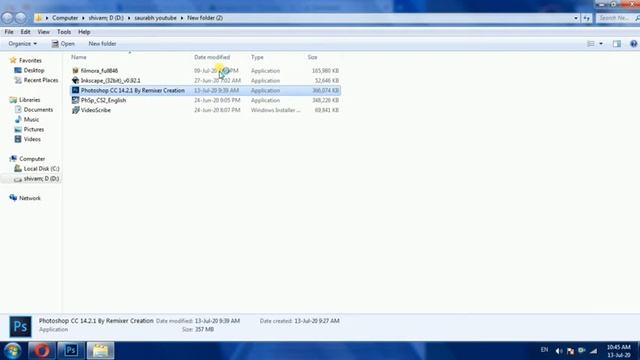Click the large Ps icon in details pane

click(x=20, y=327)
